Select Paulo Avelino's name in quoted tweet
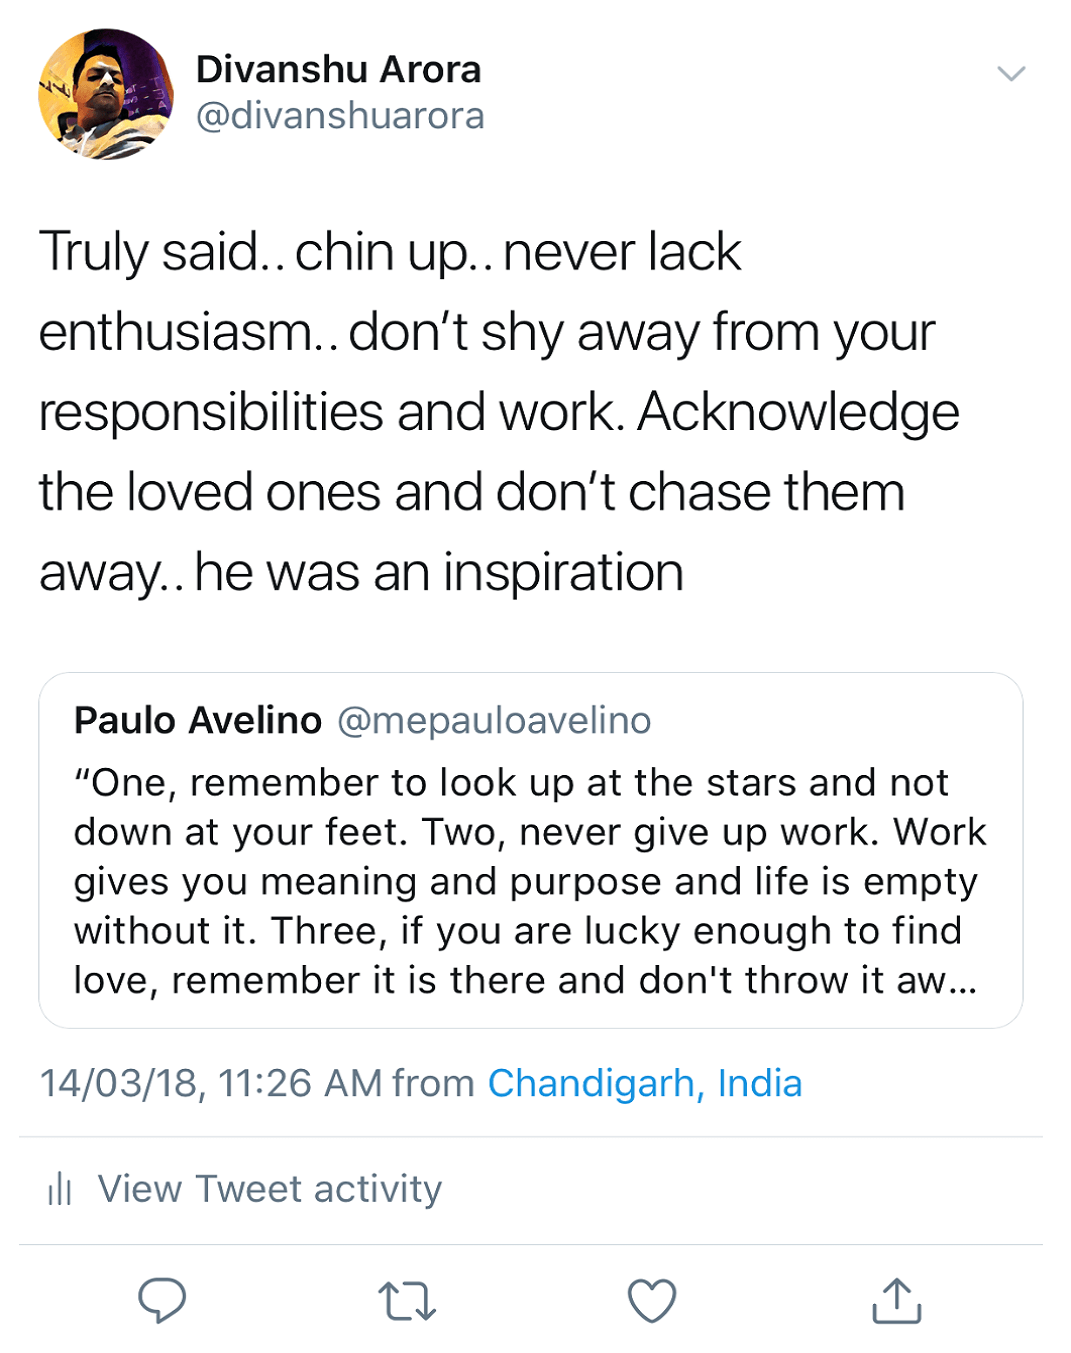 [198, 720]
